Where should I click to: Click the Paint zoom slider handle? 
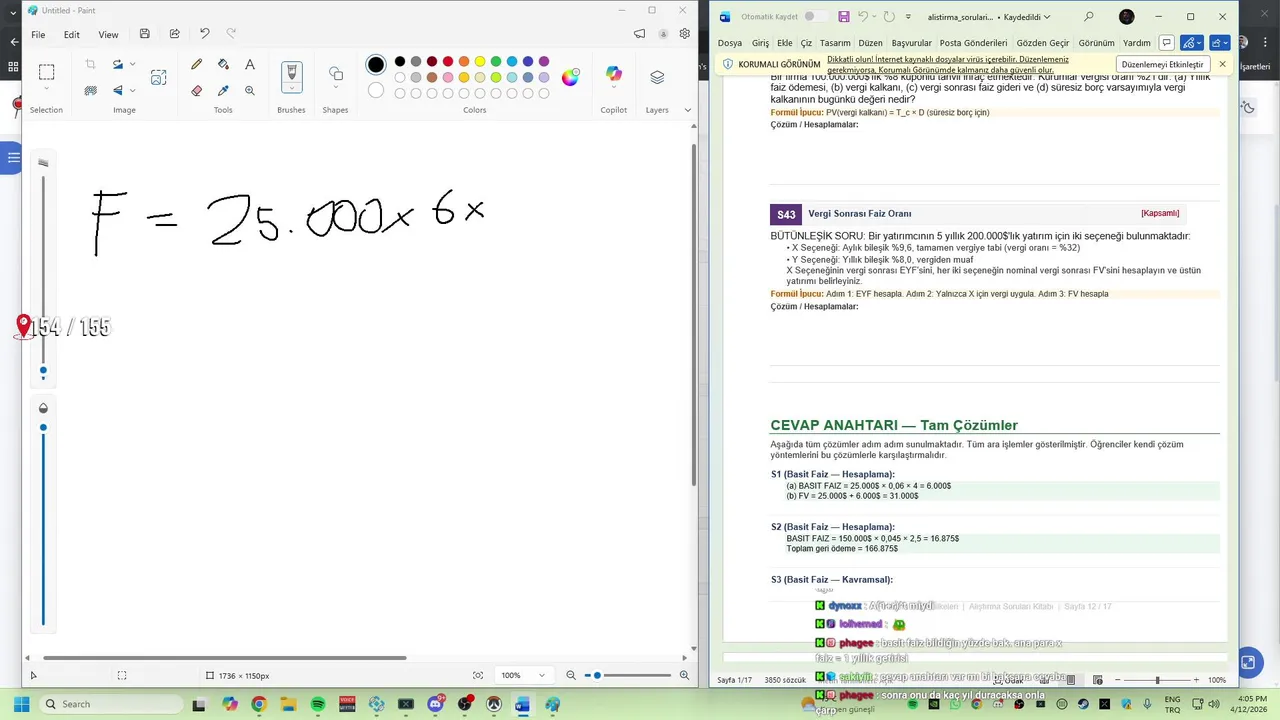(597, 675)
